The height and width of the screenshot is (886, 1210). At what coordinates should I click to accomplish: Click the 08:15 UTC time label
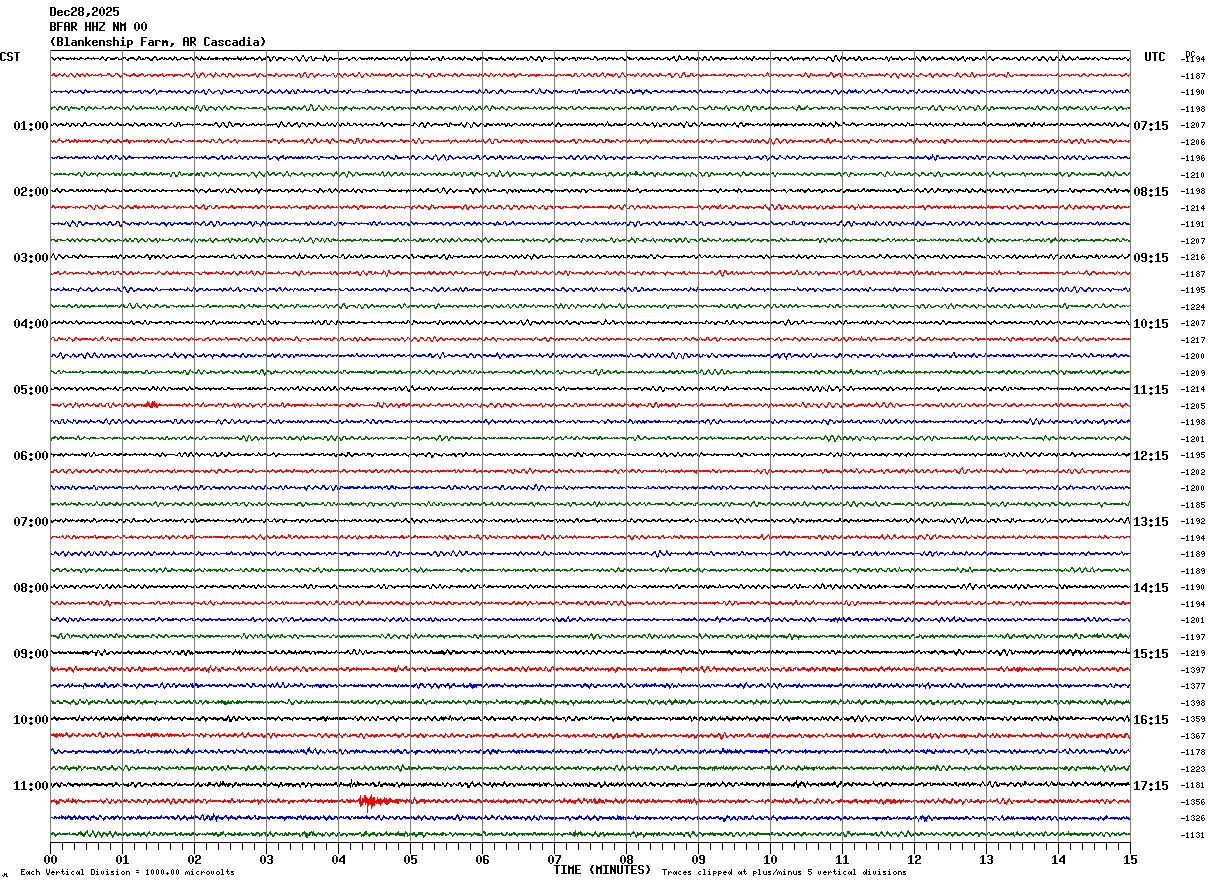coord(1151,192)
